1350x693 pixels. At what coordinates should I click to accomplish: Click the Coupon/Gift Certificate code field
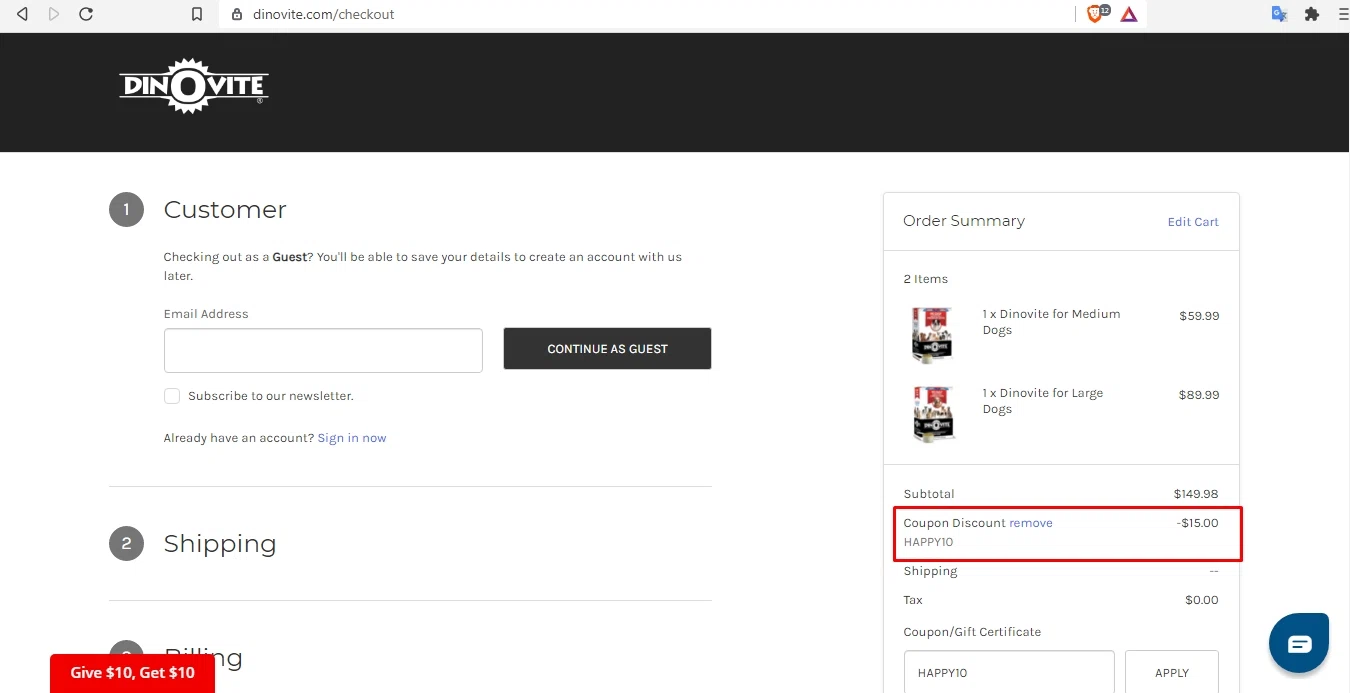pos(1009,672)
